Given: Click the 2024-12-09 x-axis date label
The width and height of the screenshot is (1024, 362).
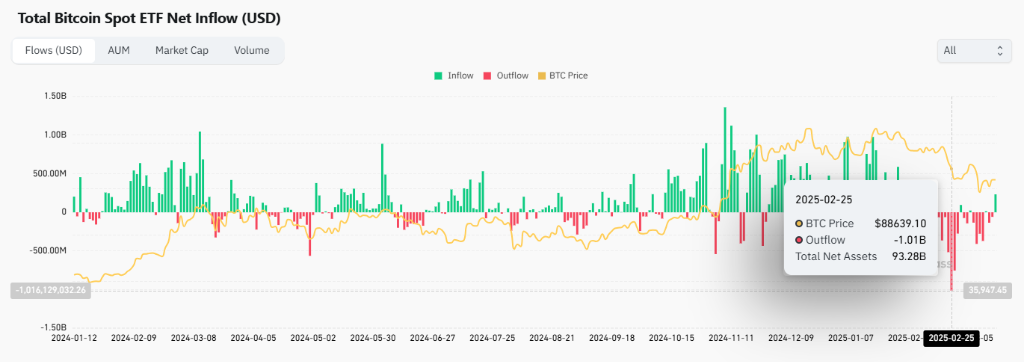Looking at the screenshot, I should tap(790, 338).
